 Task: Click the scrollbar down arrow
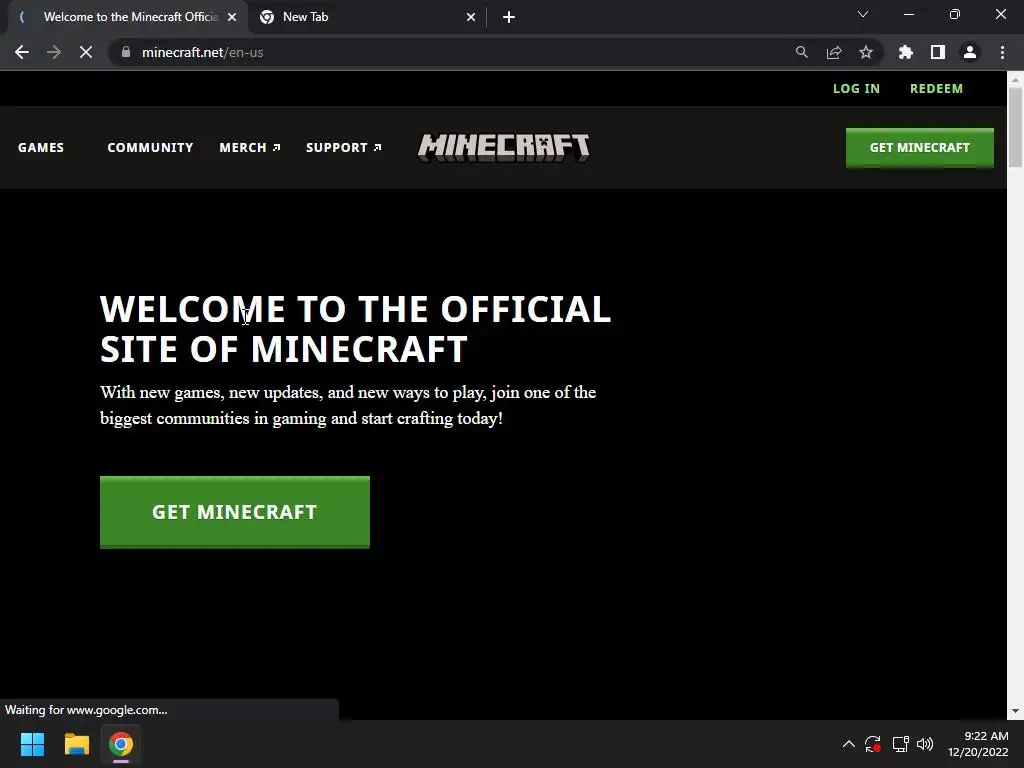[1015, 711]
